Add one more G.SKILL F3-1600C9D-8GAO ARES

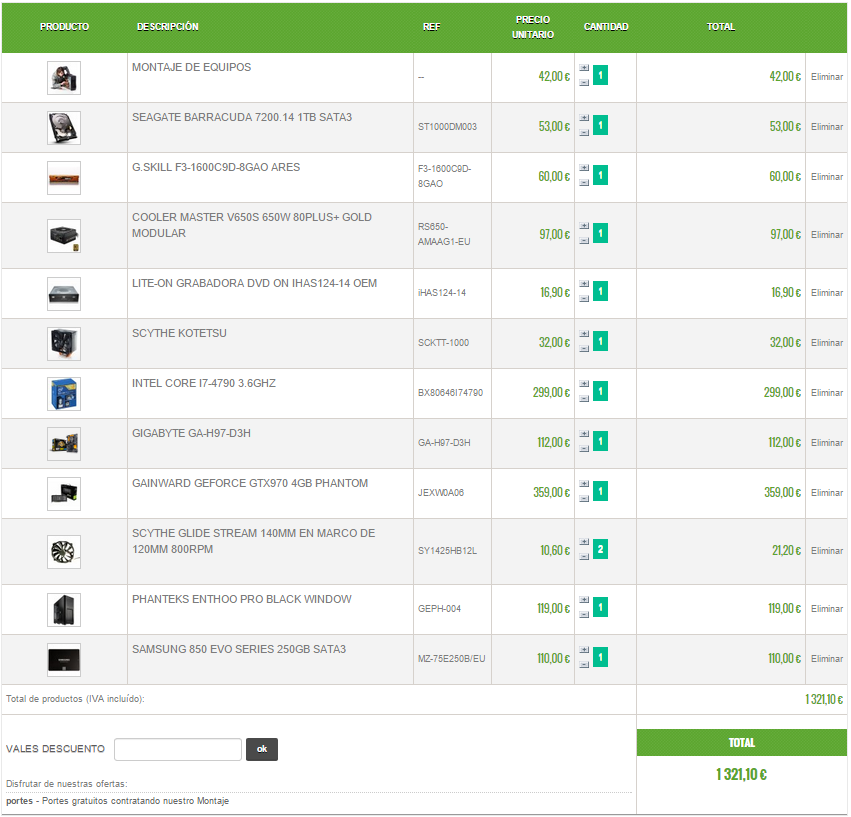pos(584,168)
